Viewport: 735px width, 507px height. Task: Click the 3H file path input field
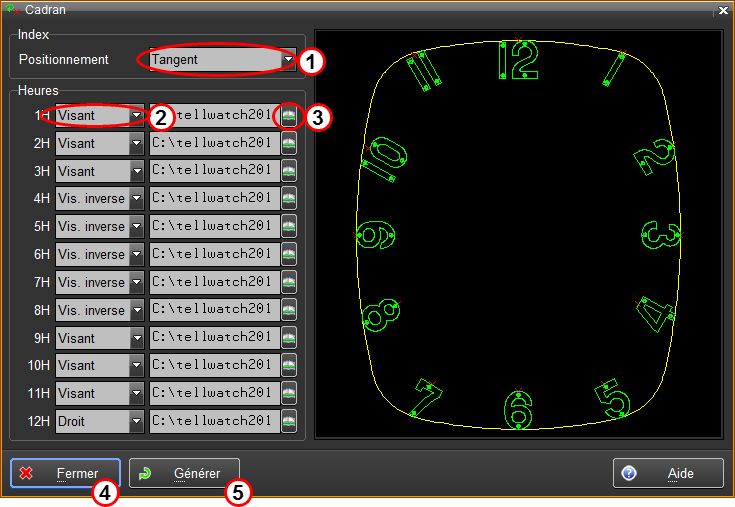point(213,171)
